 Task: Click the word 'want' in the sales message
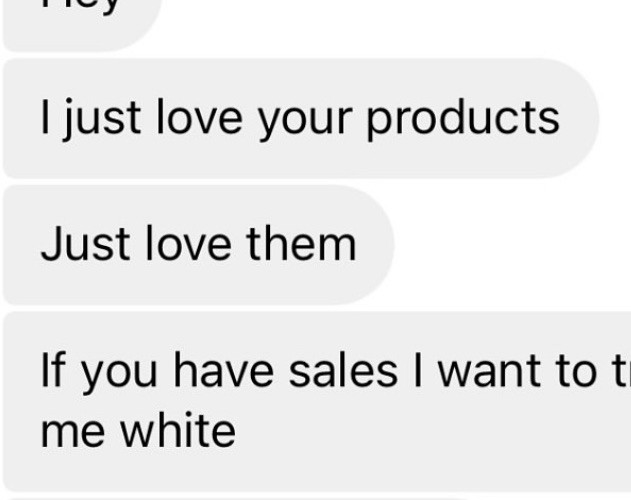[489, 372]
